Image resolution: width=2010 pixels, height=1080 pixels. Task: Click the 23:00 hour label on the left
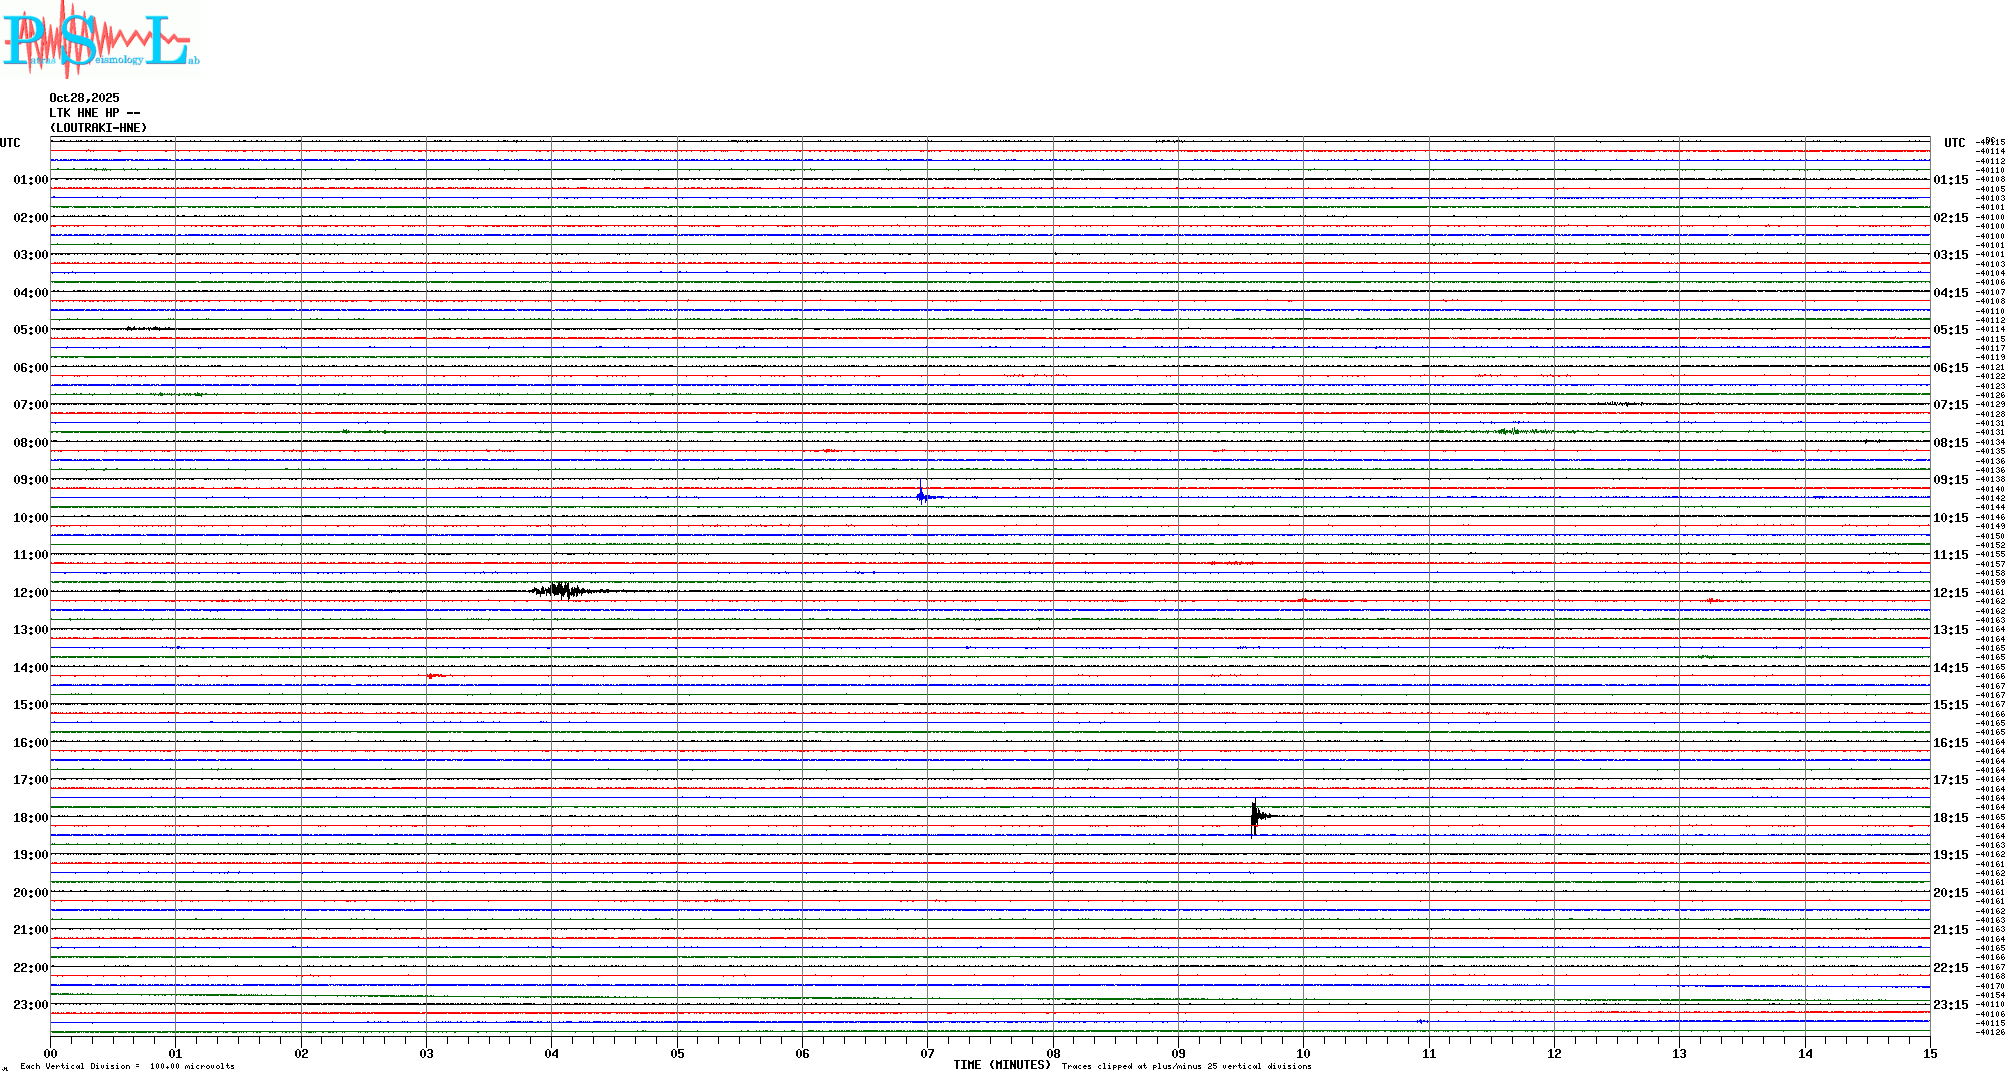[30, 1005]
